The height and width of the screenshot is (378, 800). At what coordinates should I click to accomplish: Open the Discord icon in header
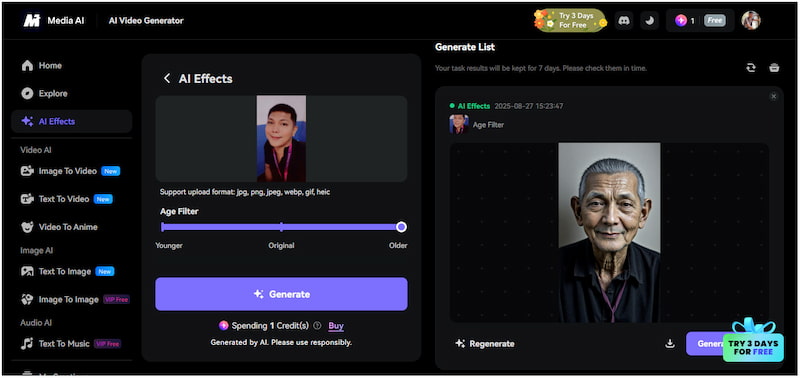[x=623, y=21]
